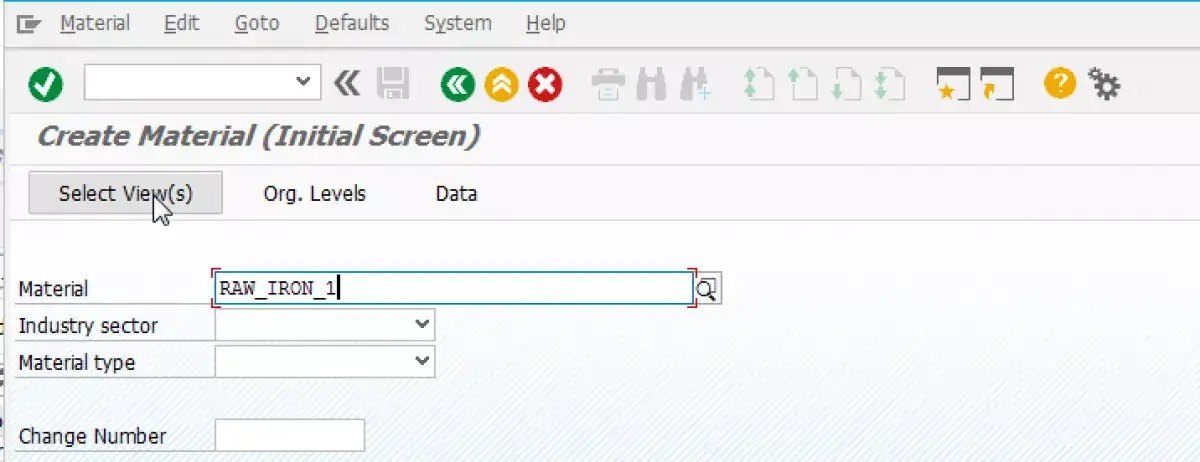Collapse the command field with double chevrons

pyautogui.click(x=346, y=83)
